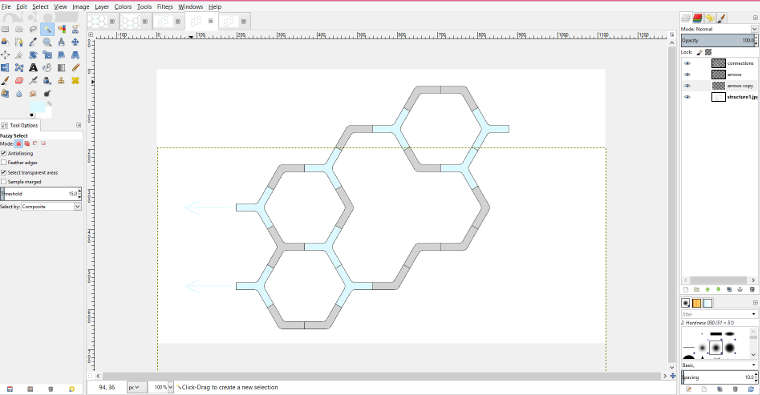
Task: Select the Free Select lasso tool
Action: (x=33, y=29)
